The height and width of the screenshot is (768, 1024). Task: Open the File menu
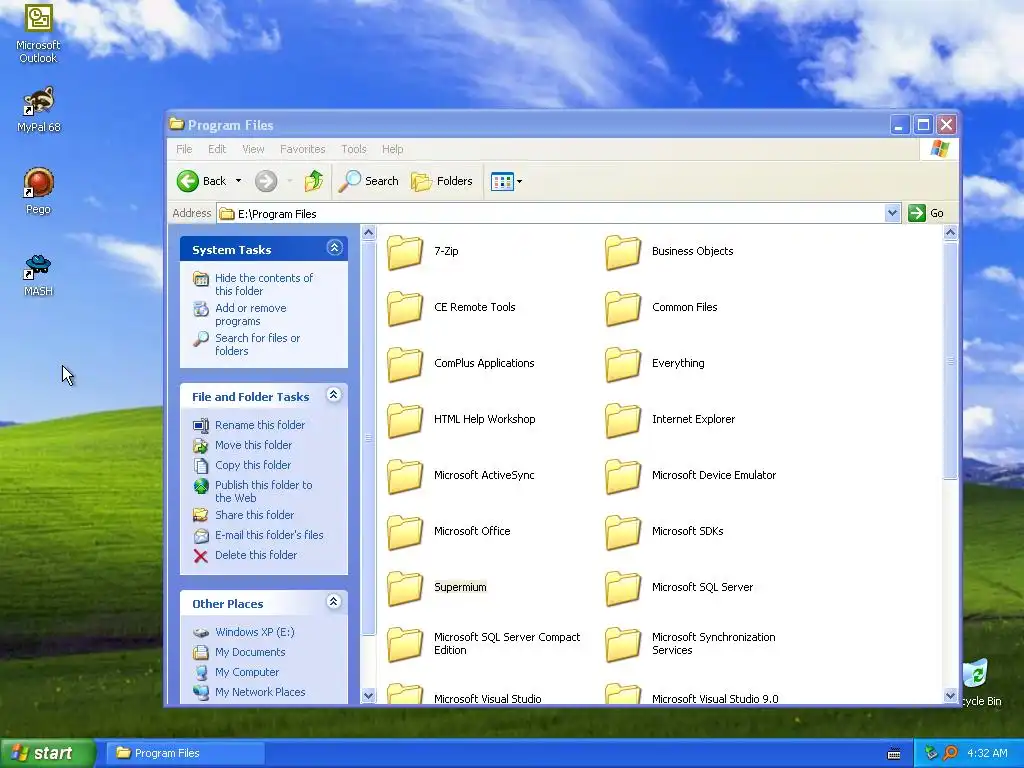click(184, 149)
